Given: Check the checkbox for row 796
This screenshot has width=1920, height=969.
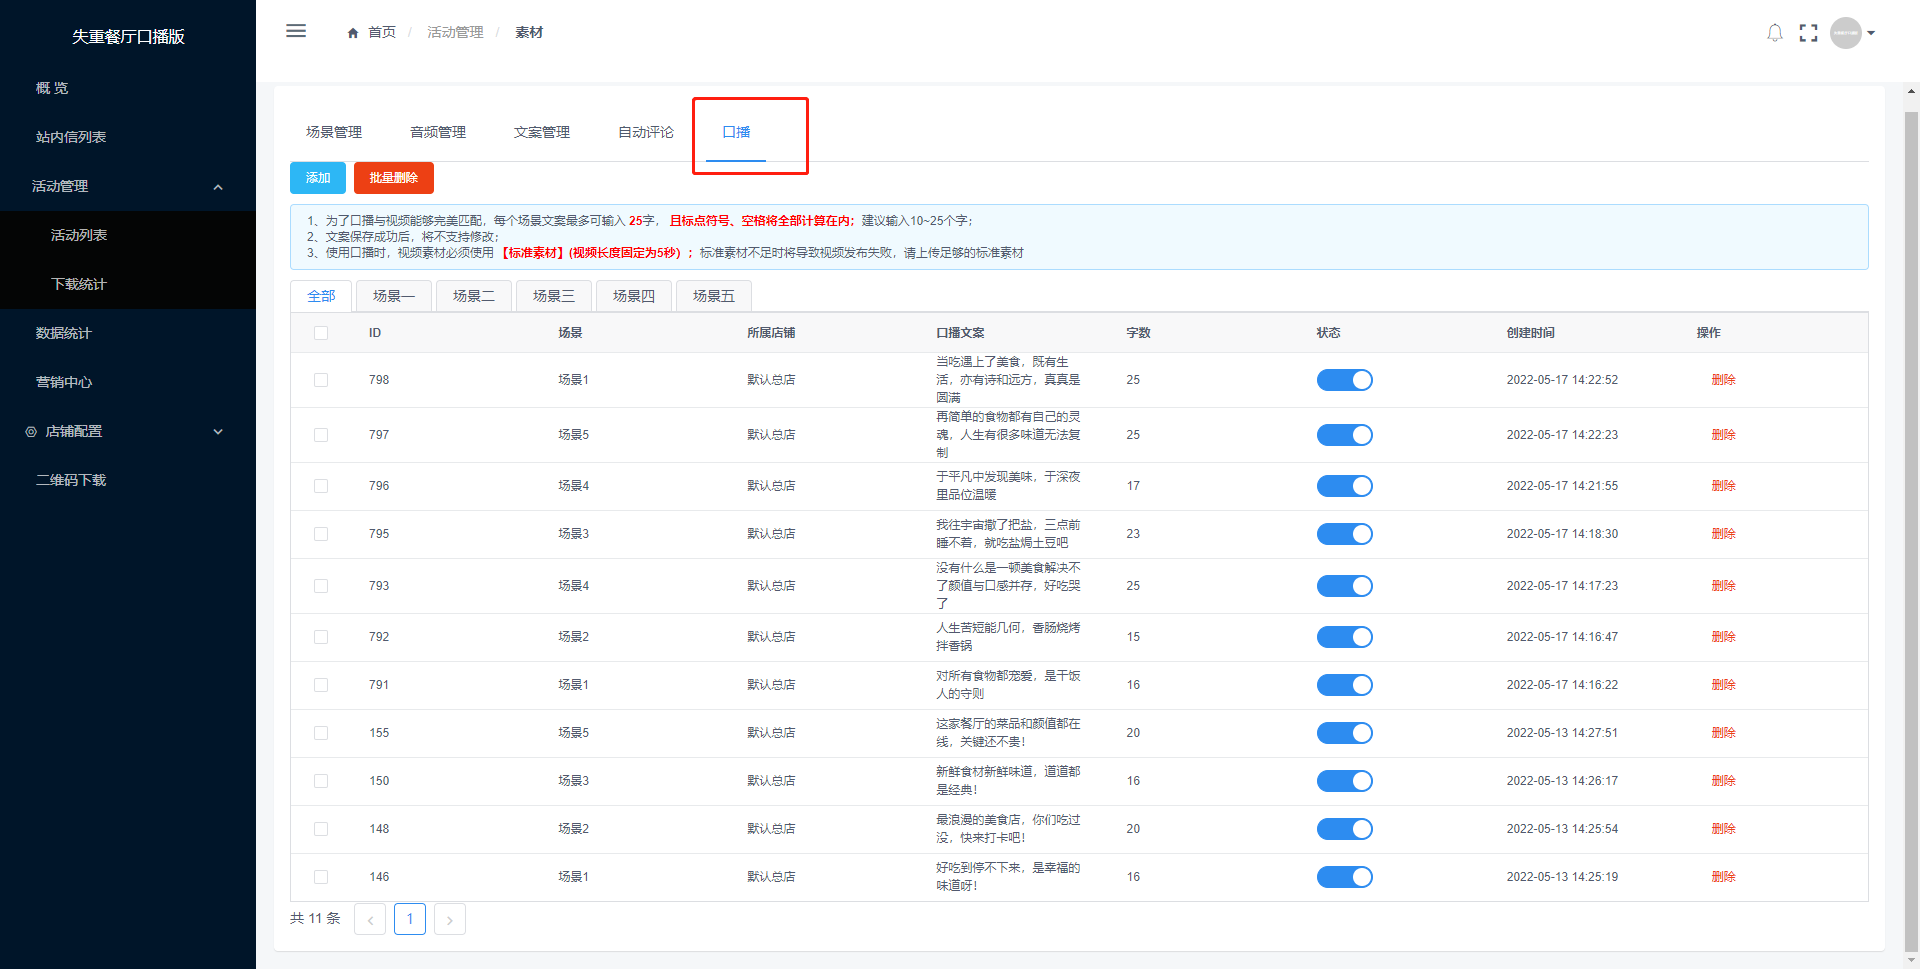Looking at the screenshot, I should tap(321, 486).
